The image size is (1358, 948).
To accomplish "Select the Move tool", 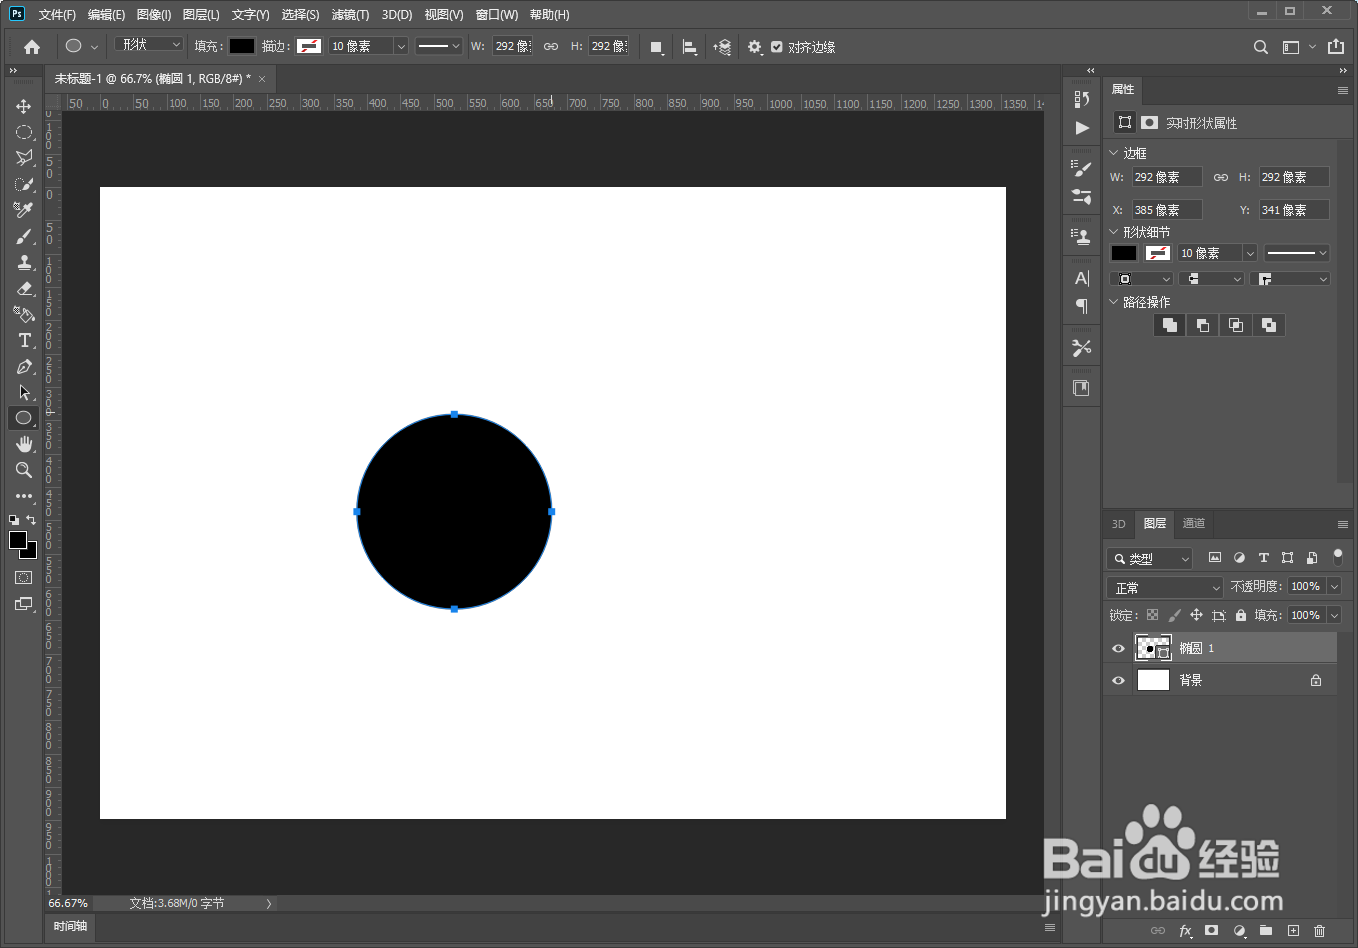I will (x=24, y=106).
